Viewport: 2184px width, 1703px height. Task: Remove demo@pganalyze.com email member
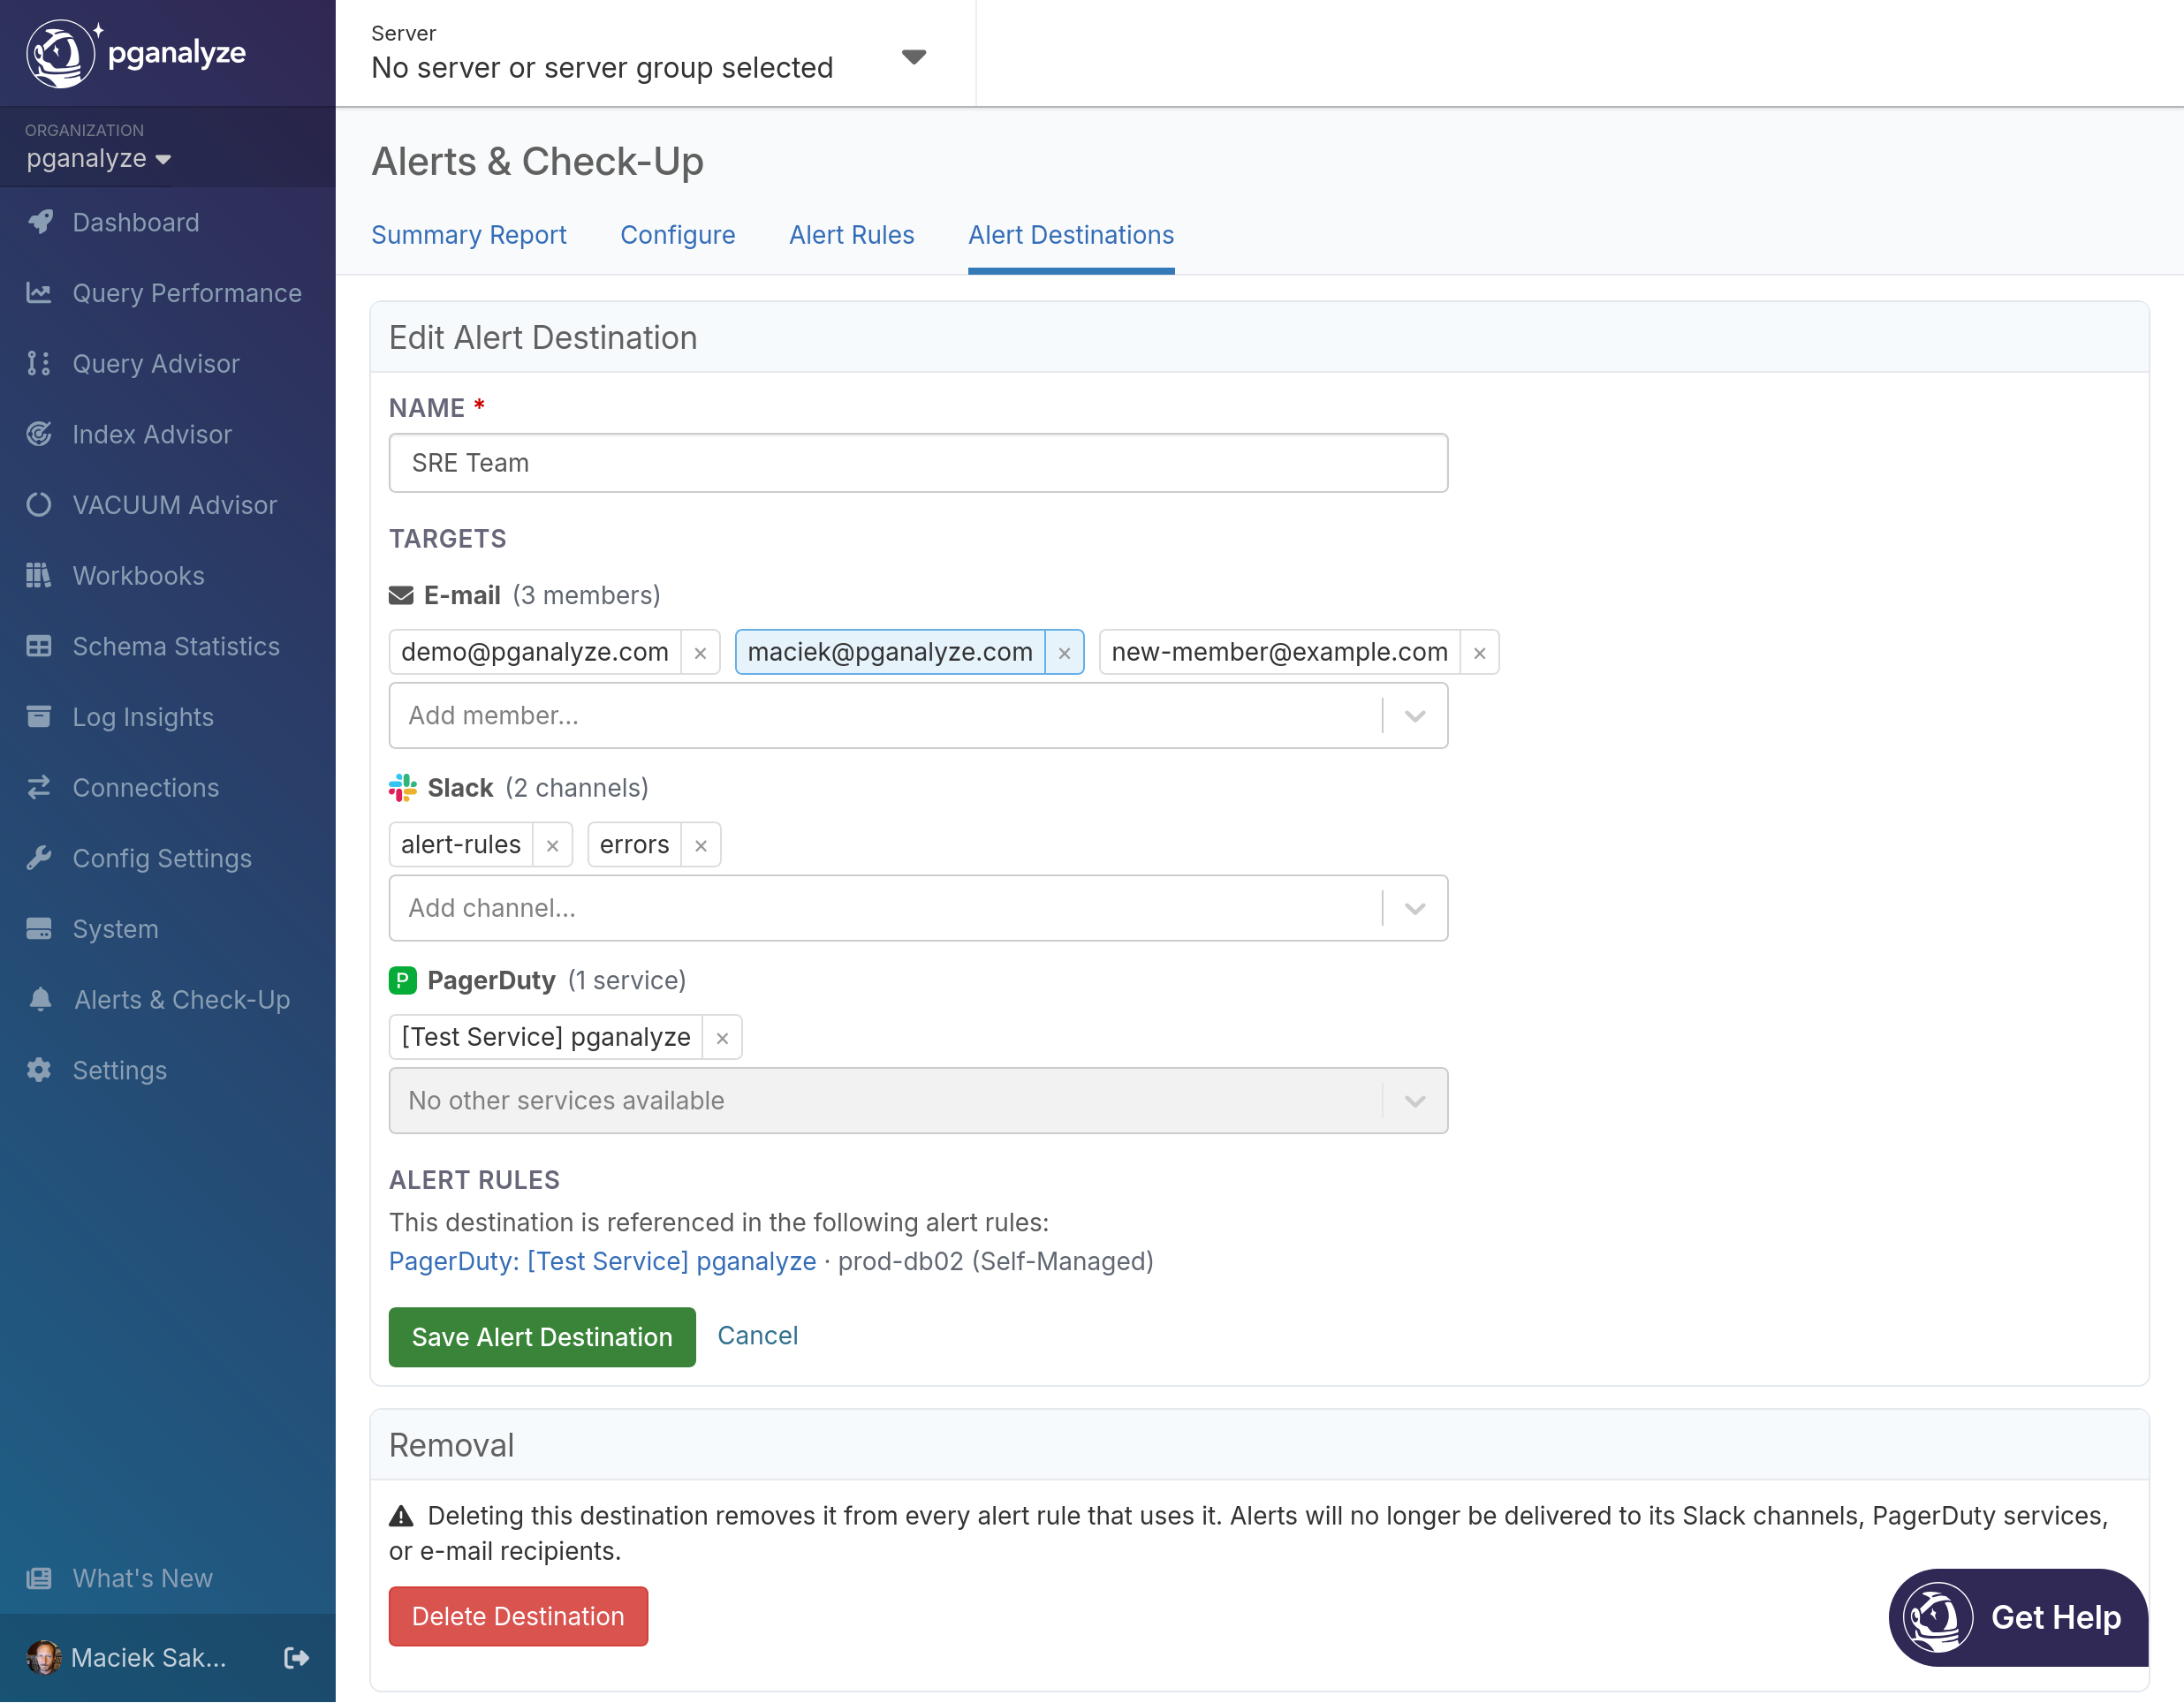700,653
